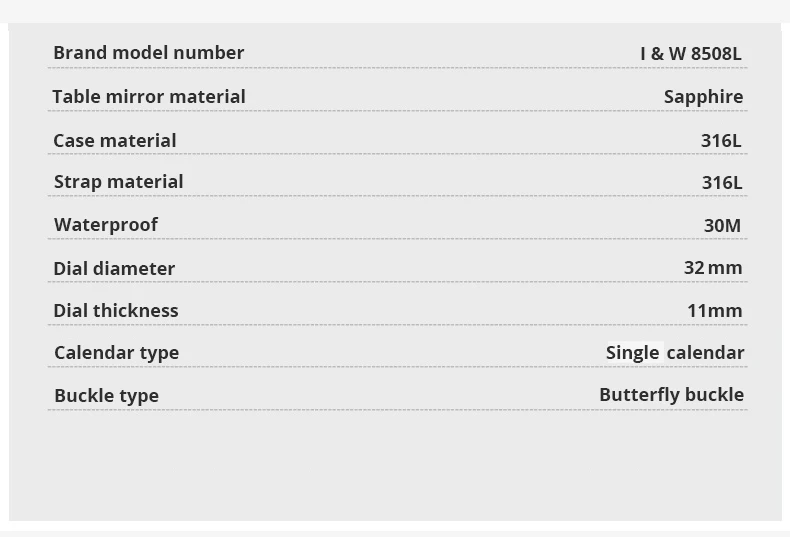Image resolution: width=790 pixels, height=537 pixels.
Task: Click the "Brand model number" label
Action: pyautogui.click(x=148, y=53)
